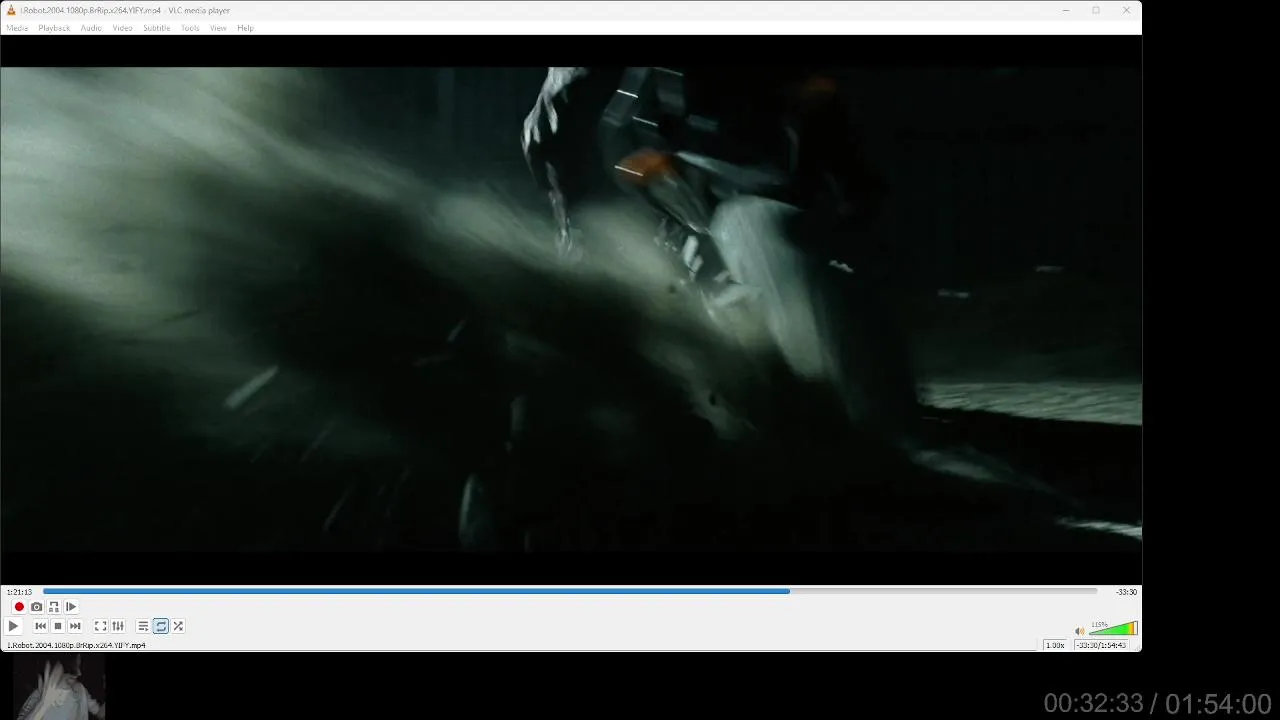Screen dimensions: 1280x720
Task: Click the VLC cone icon in title bar
Action: pos(11,10)
